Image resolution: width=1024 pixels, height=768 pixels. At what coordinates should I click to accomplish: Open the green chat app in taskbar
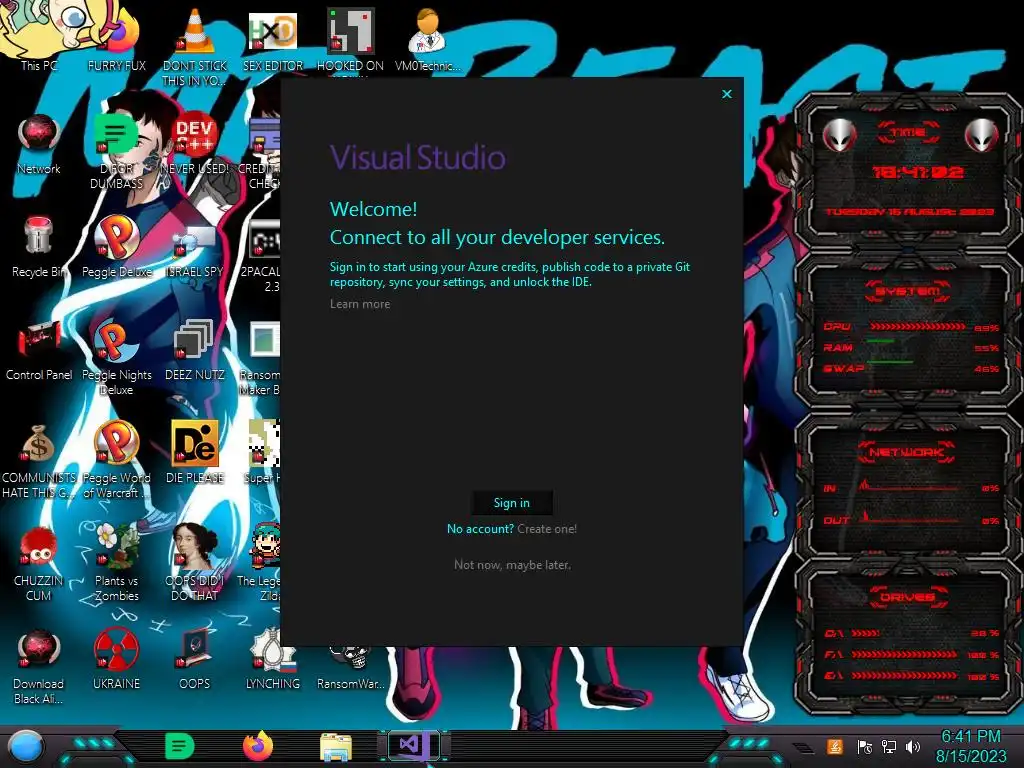[179, 746]
